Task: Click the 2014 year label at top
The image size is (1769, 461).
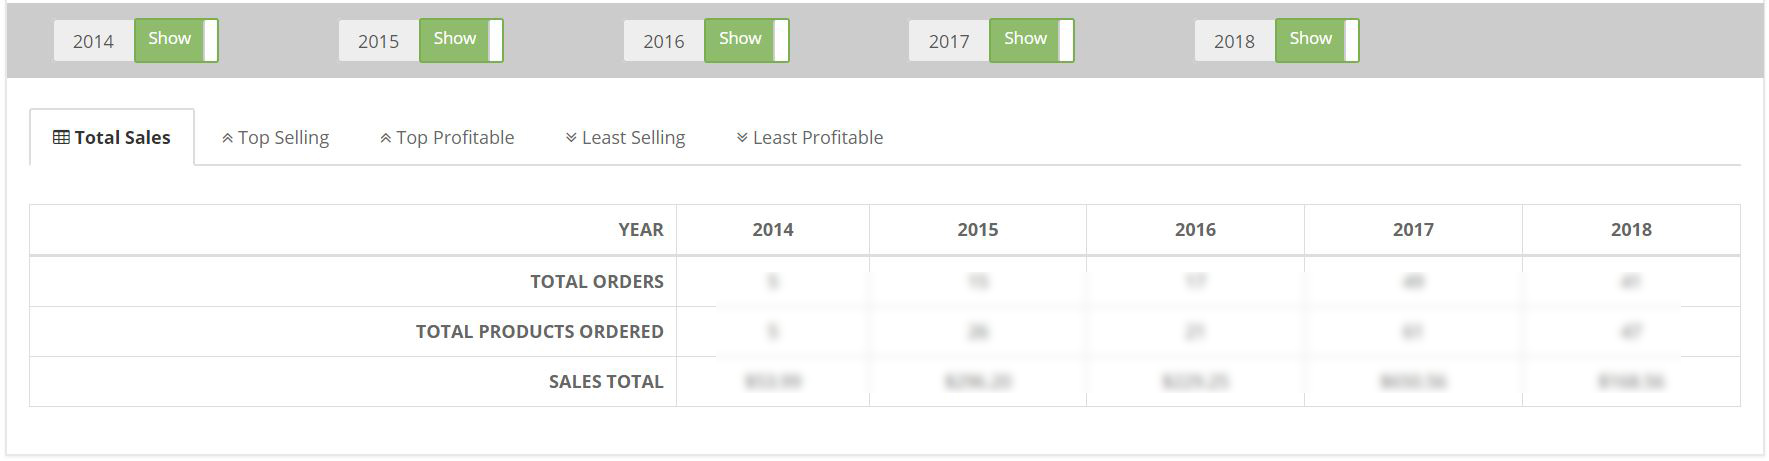Action: [x=93, y=41]
